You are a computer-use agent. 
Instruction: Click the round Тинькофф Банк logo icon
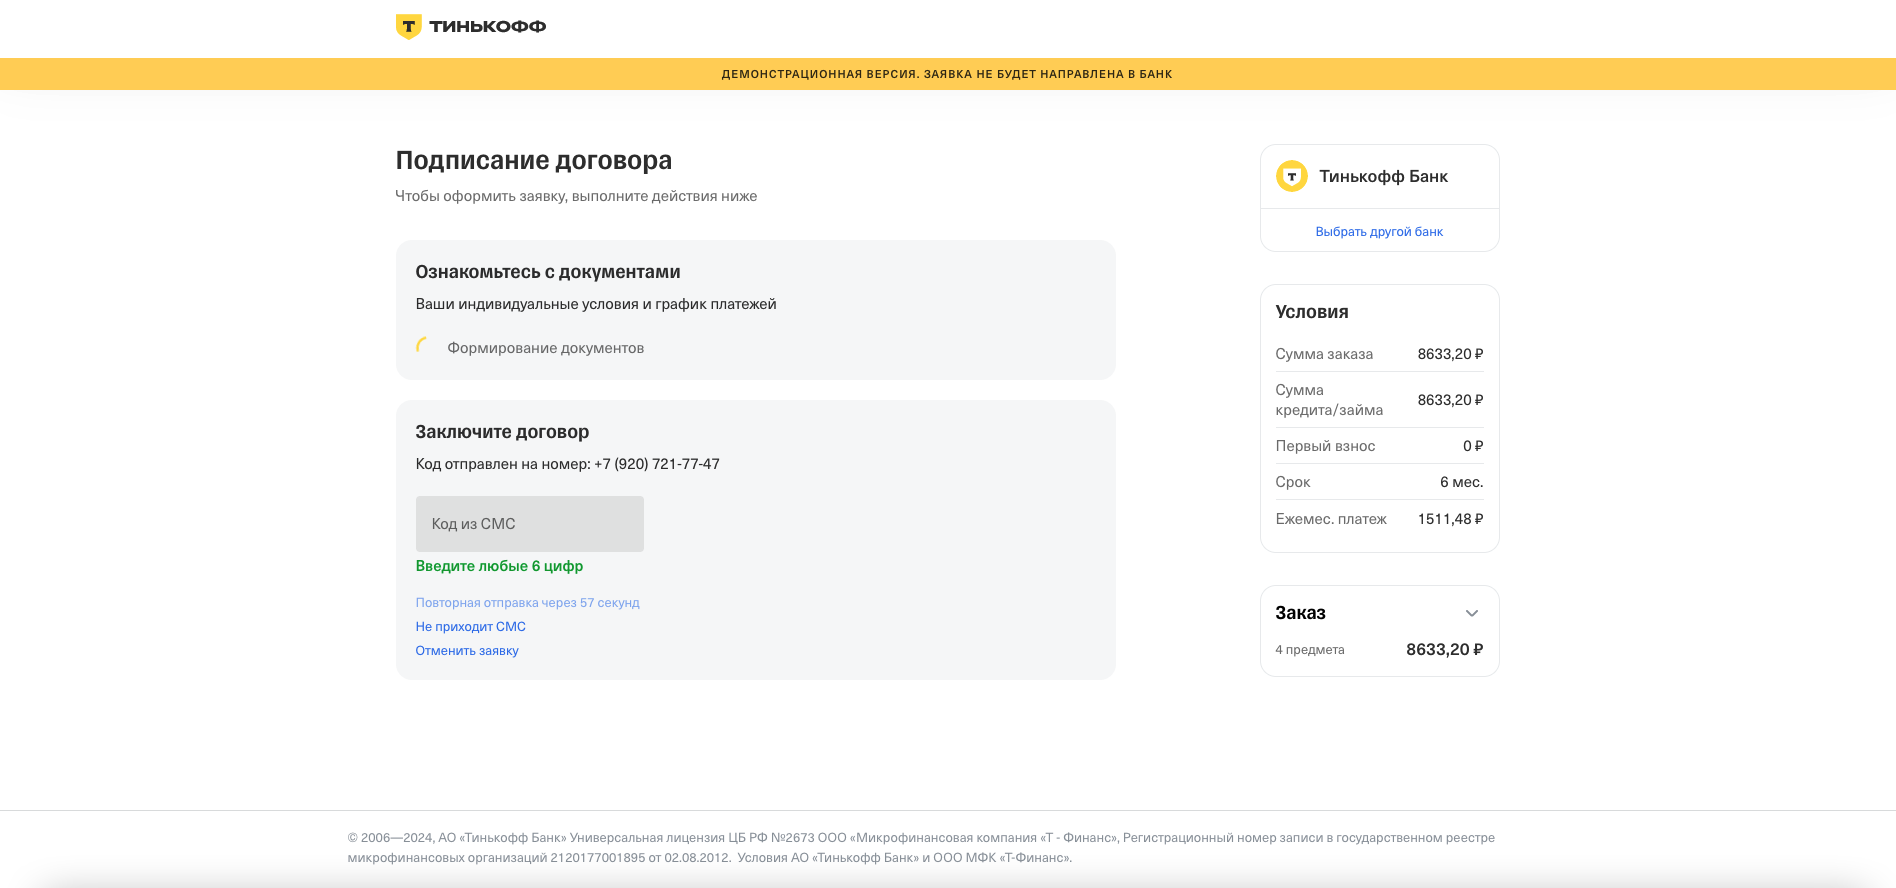[x=1292, y=176]
